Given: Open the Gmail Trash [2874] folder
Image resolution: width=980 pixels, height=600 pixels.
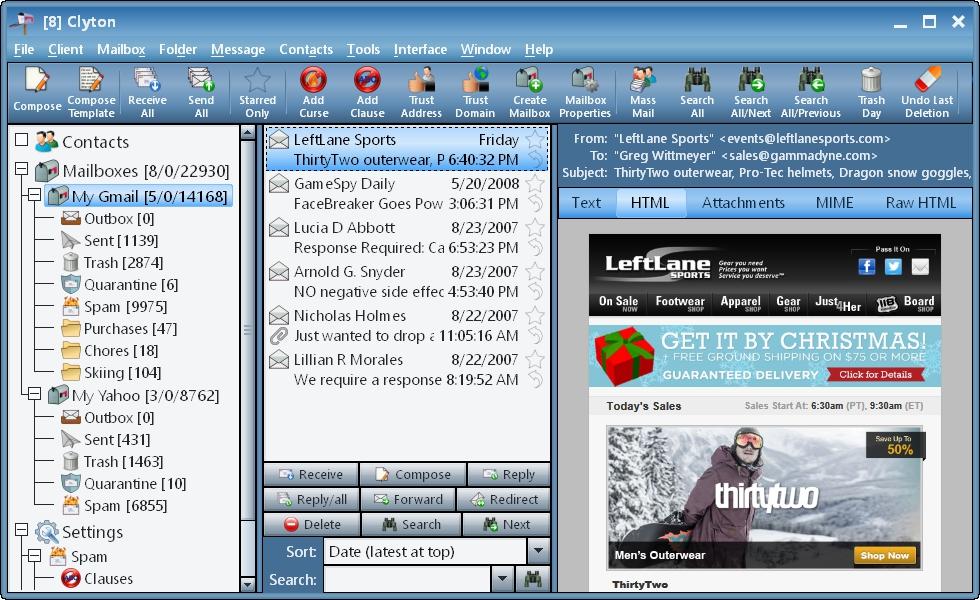Looking at the screenshot, I should coord(112,262).
